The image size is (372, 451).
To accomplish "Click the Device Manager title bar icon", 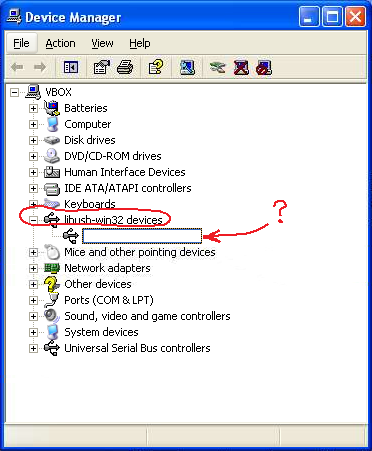I will point(14,17).
